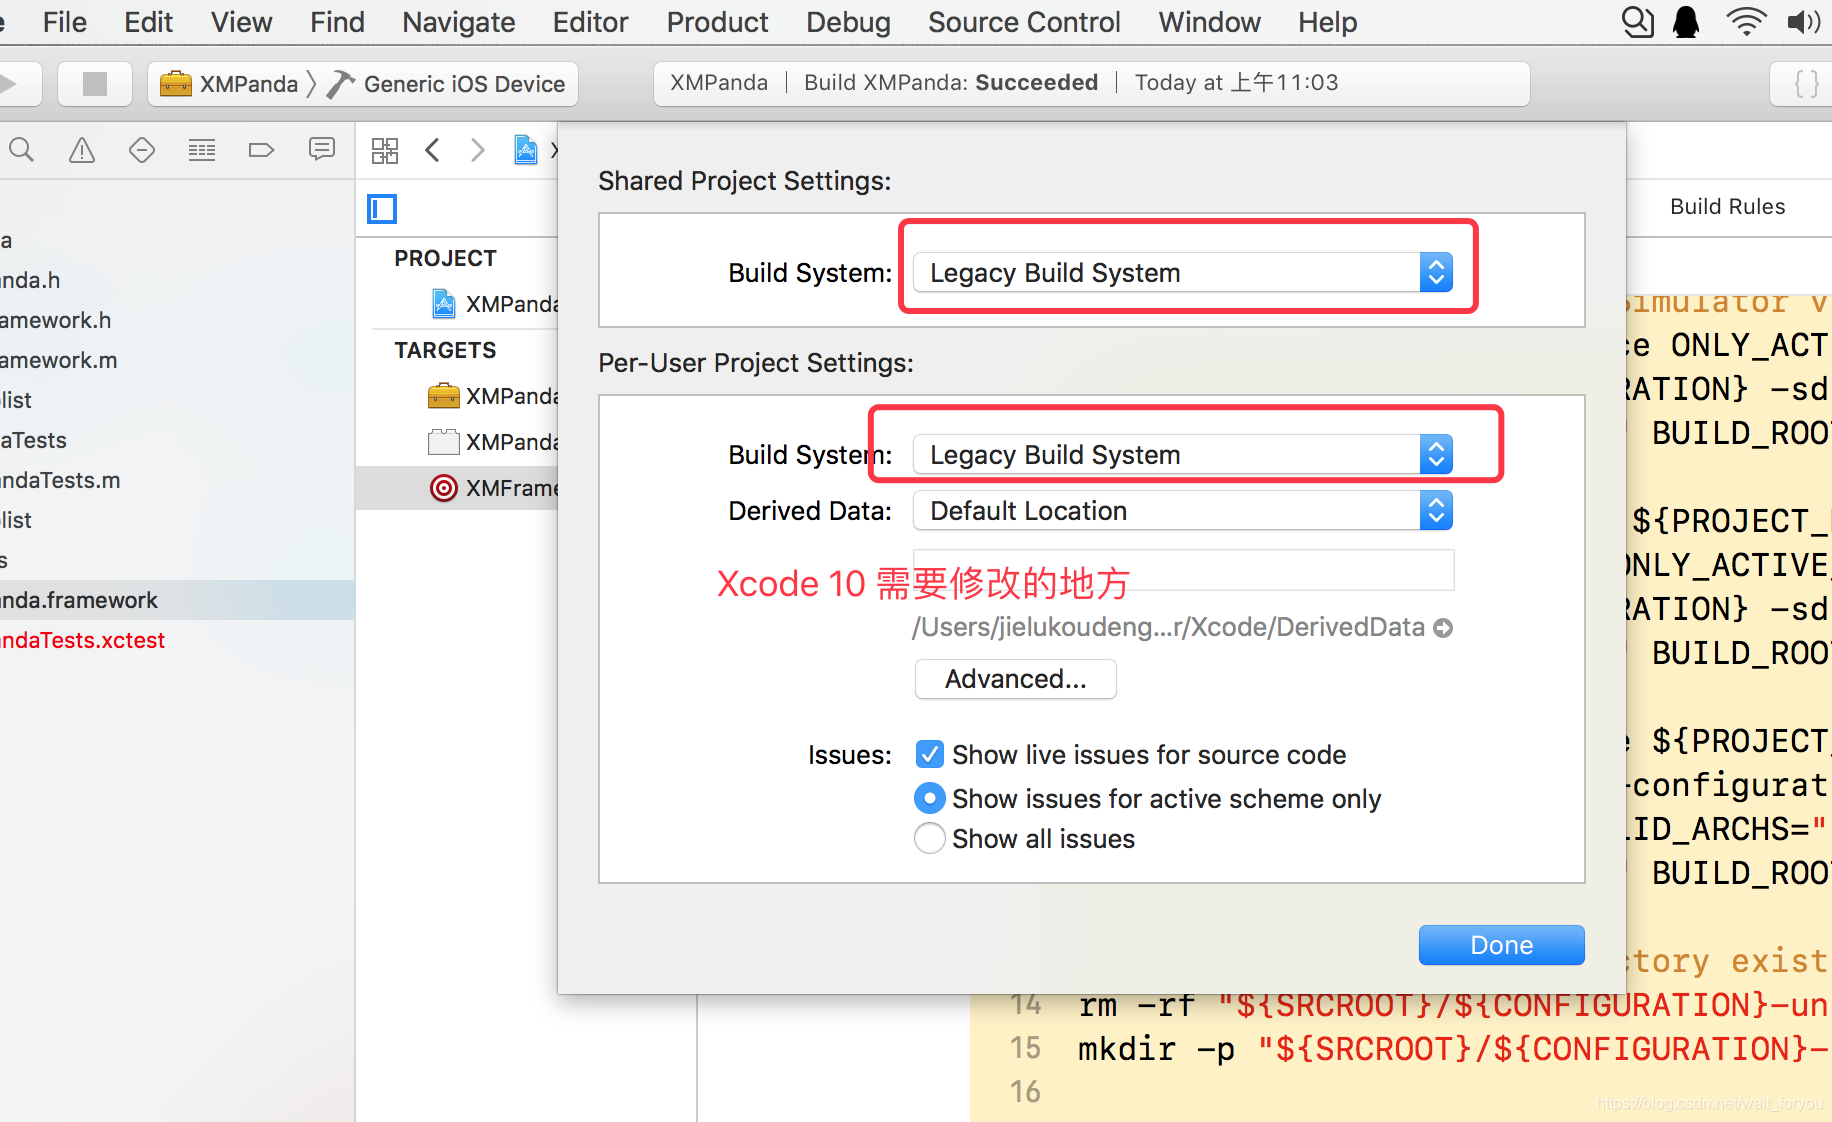Image resolution: width=1832 pixels, height=1122 pixels.
Task: Open the View menu
Action: point(241,22)
